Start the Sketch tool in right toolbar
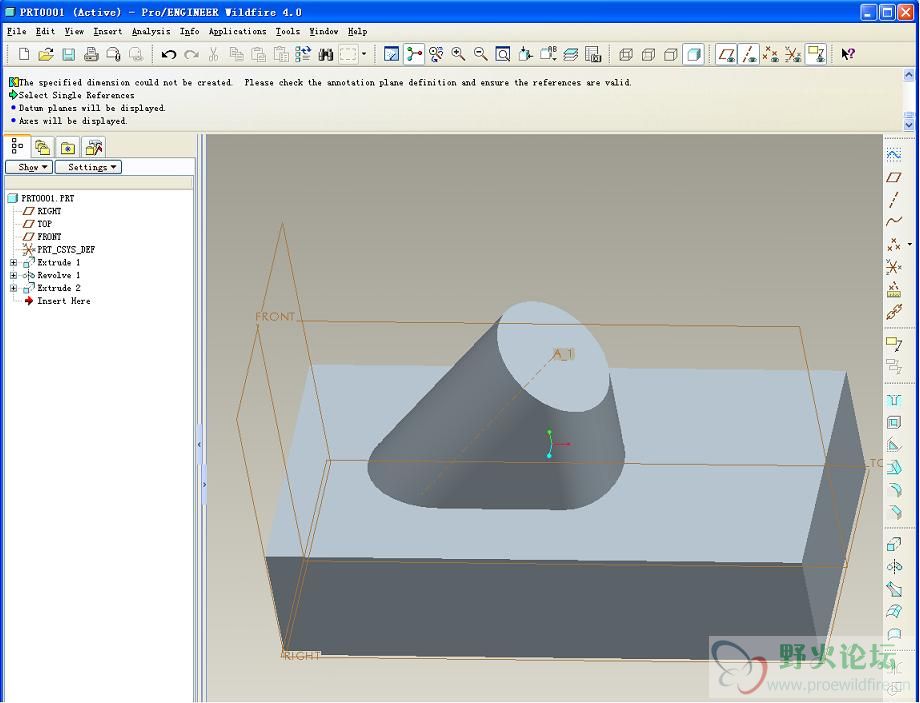The image size is (920, 703). [894, 154]
